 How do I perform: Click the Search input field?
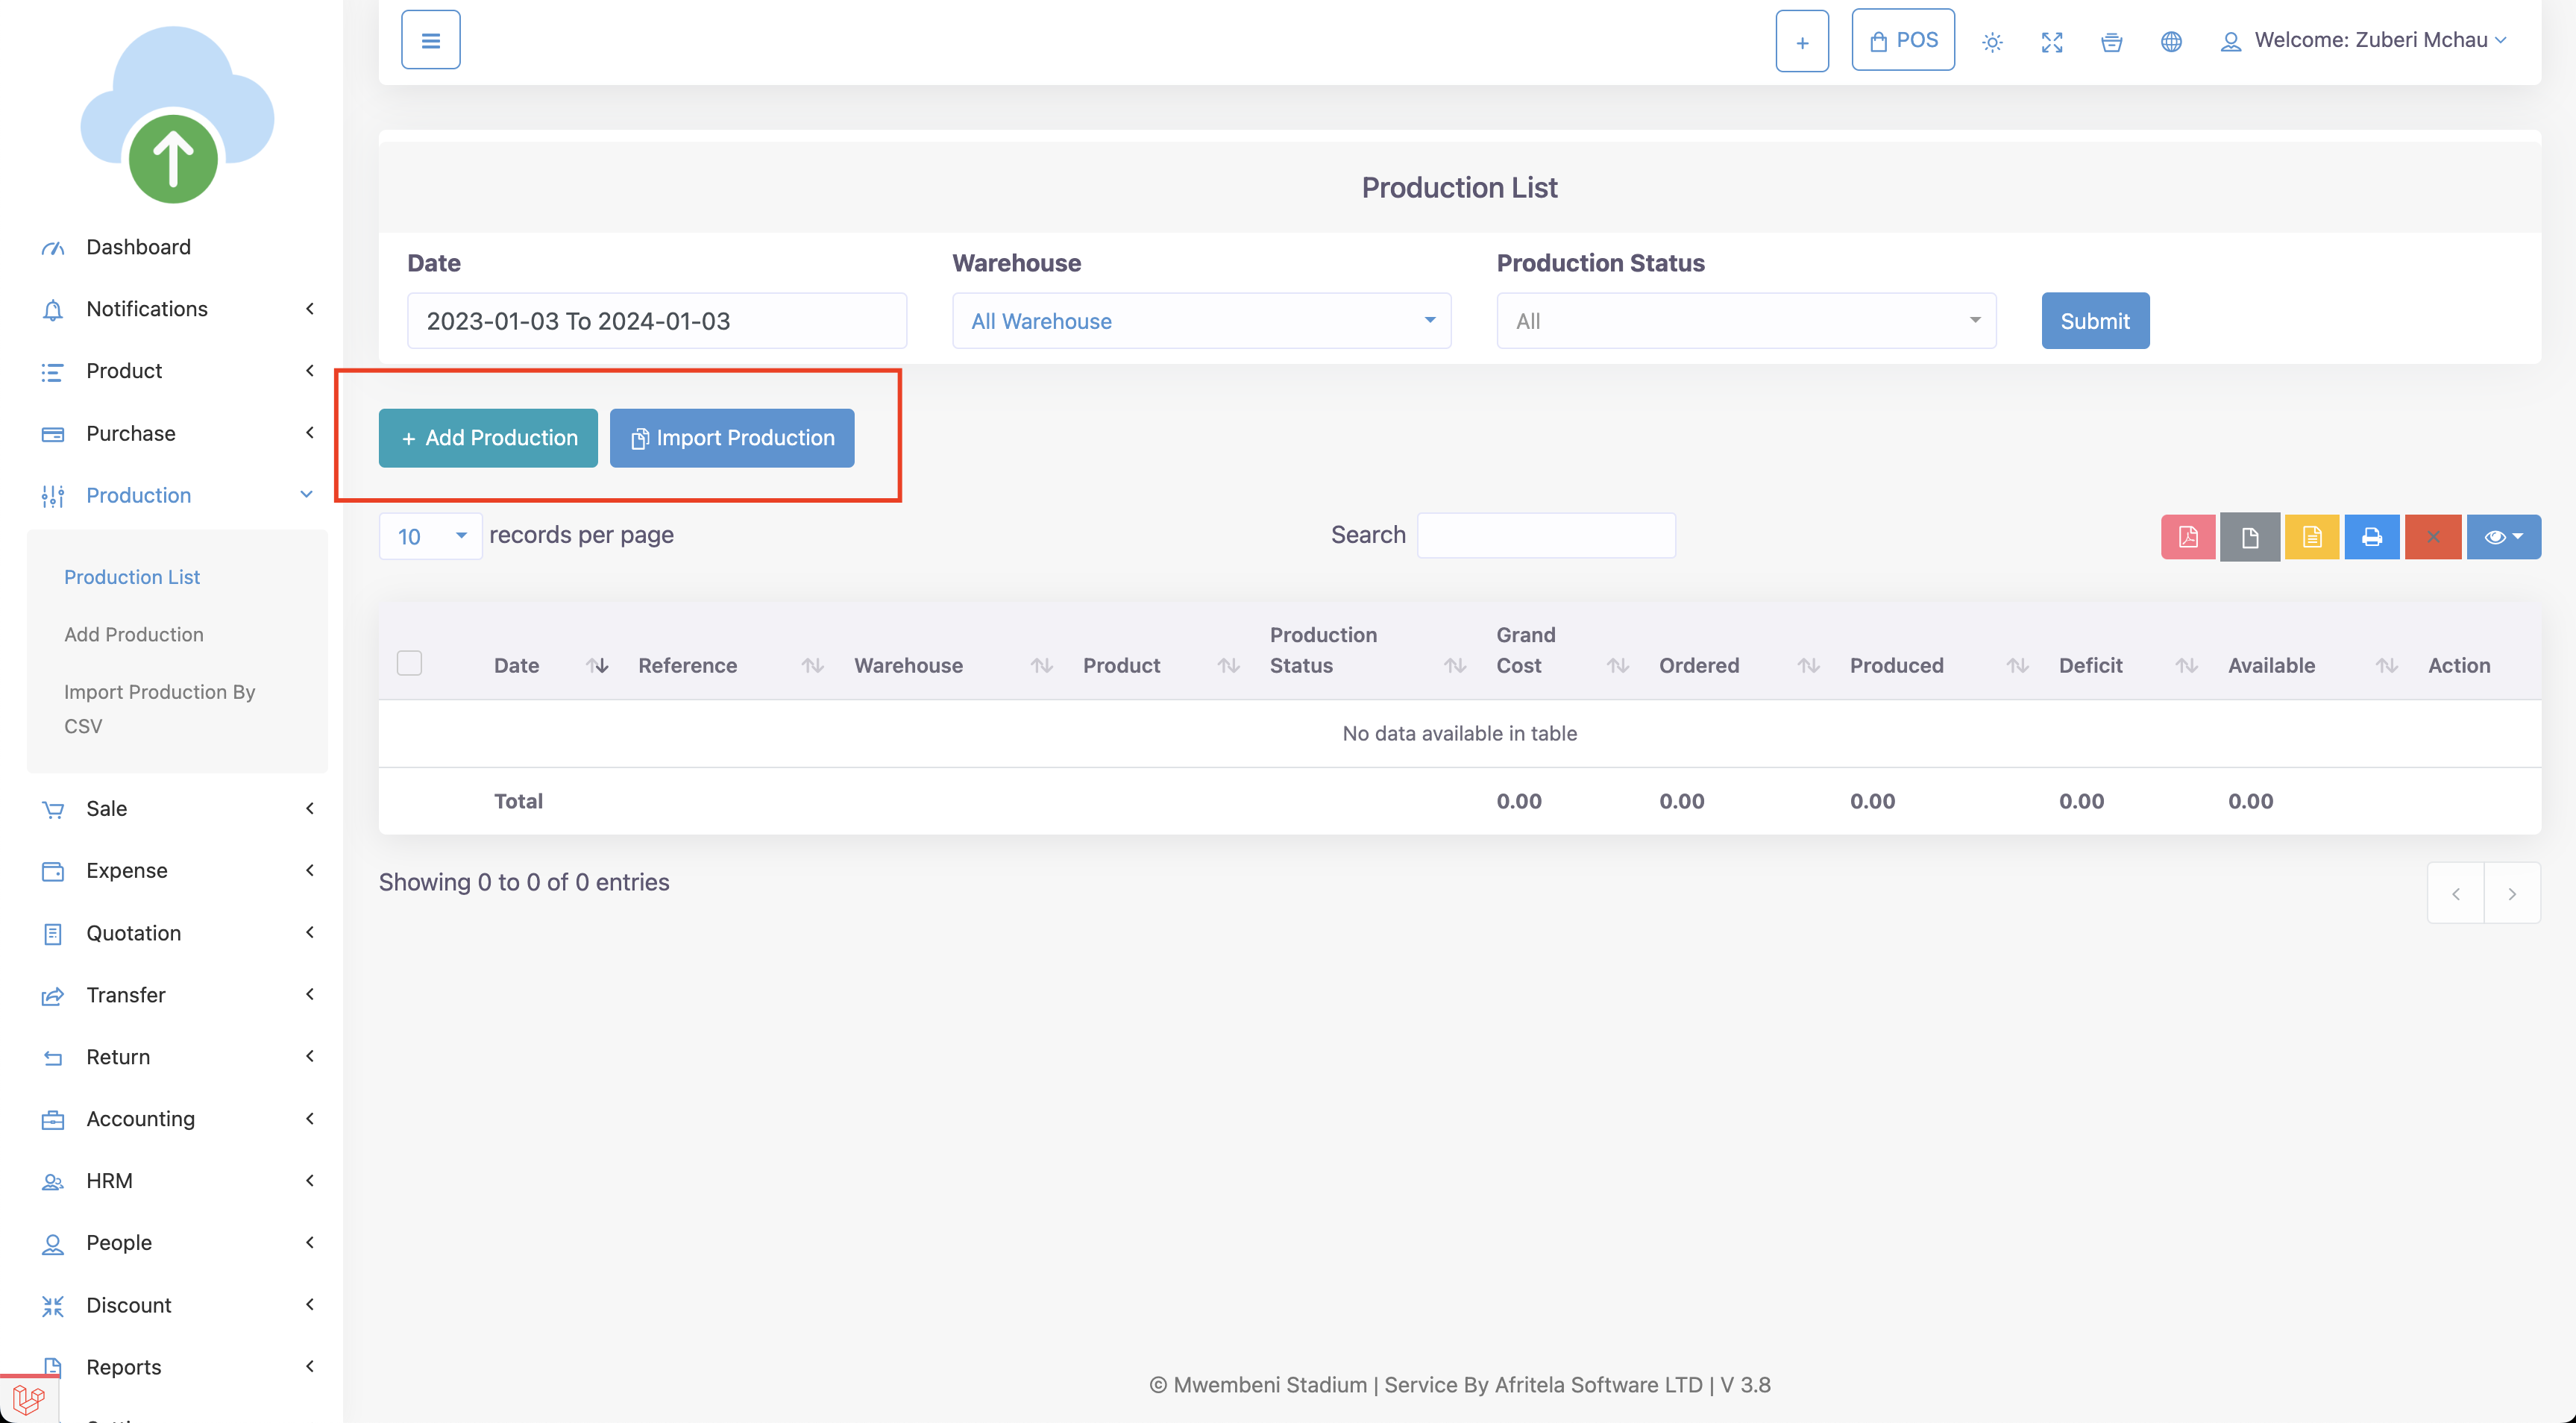coord(1545,535)
